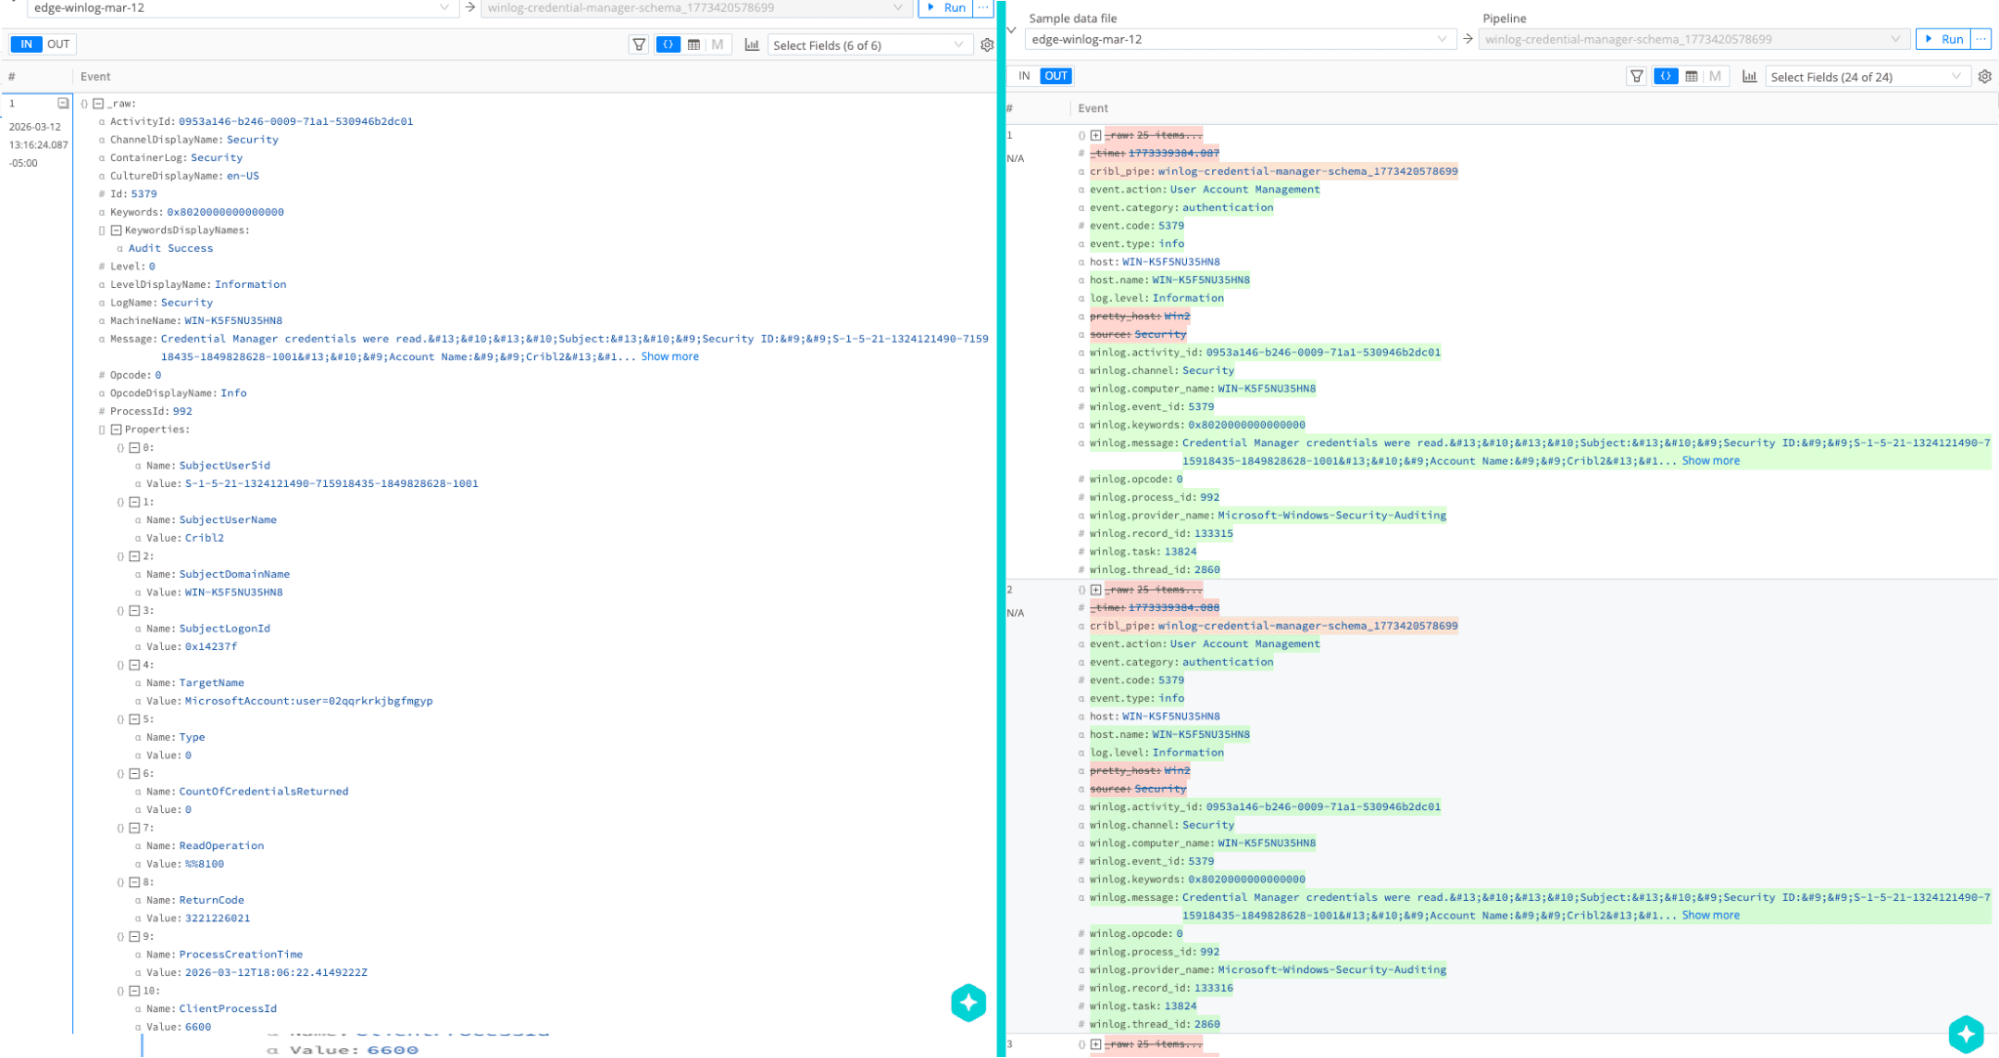This screenshot has height=1058, width=1999.
Task: Open more options beside the left Run button
Action: point(981,8)
